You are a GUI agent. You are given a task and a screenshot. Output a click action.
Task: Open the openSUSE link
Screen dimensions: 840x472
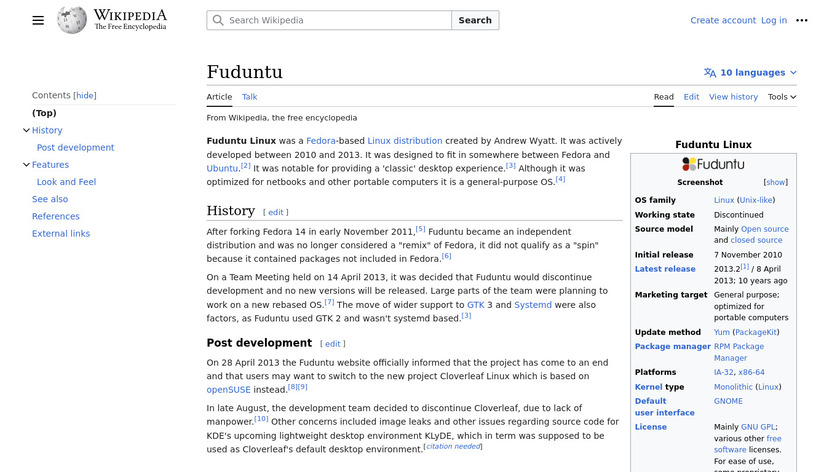point(228,389)
